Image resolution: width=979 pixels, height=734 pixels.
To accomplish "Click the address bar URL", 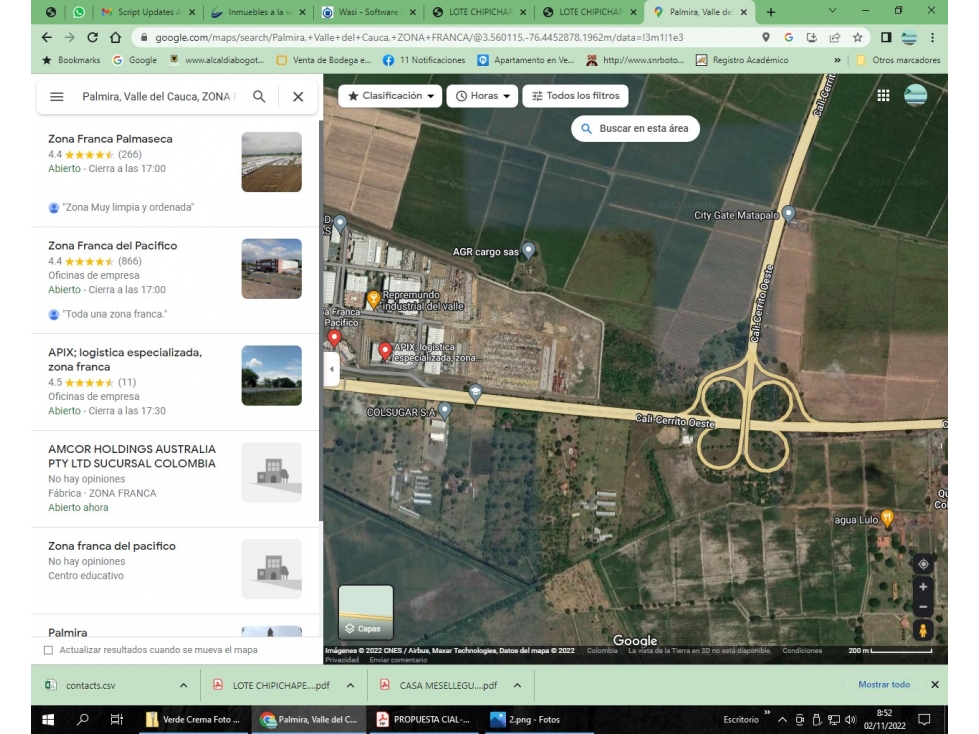I will (419, 37).
